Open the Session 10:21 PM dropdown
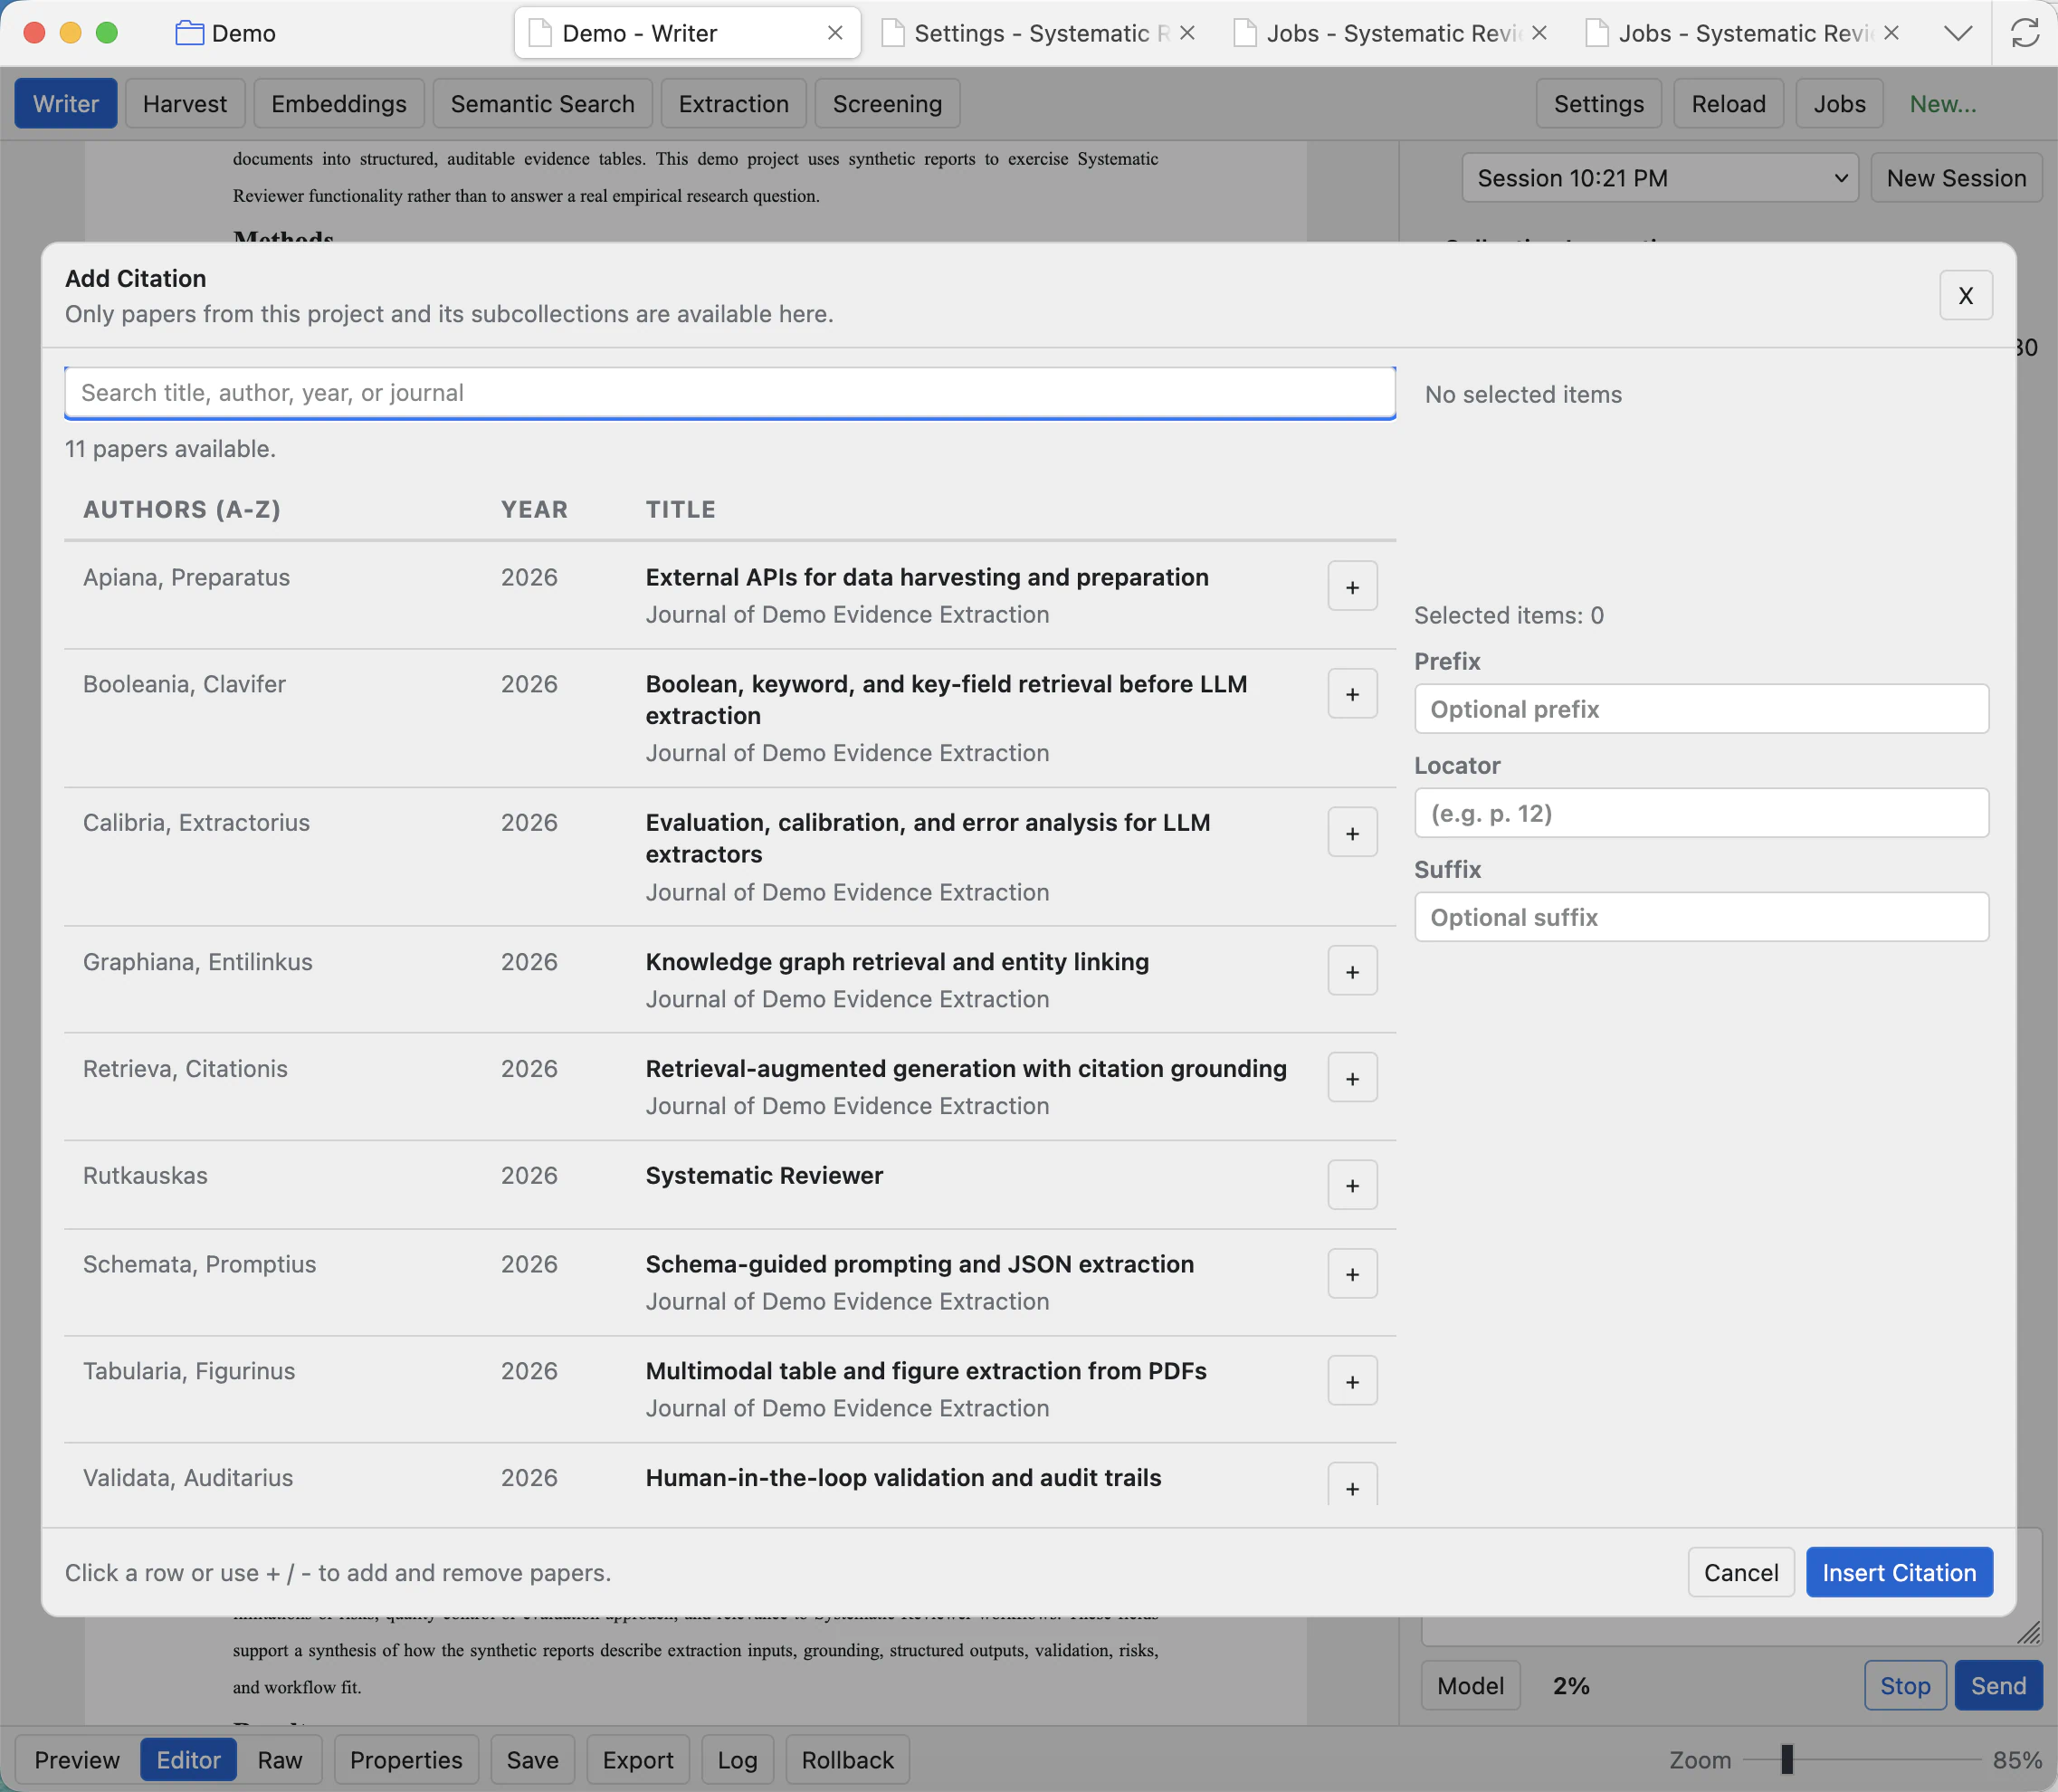This screenshot has width=2058, height=1792. coord(1659,178)
